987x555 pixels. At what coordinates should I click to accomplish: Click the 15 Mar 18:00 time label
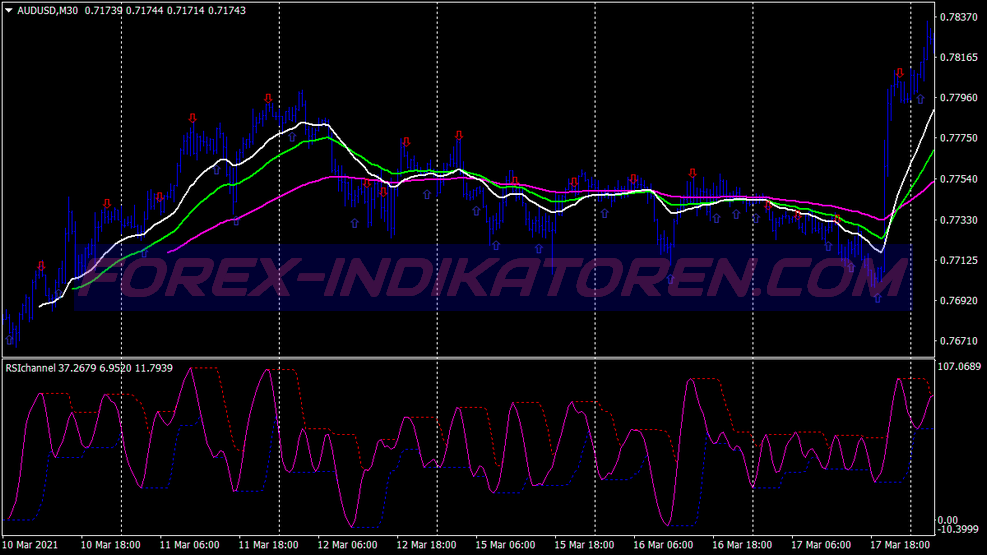[x=584, y=545]
